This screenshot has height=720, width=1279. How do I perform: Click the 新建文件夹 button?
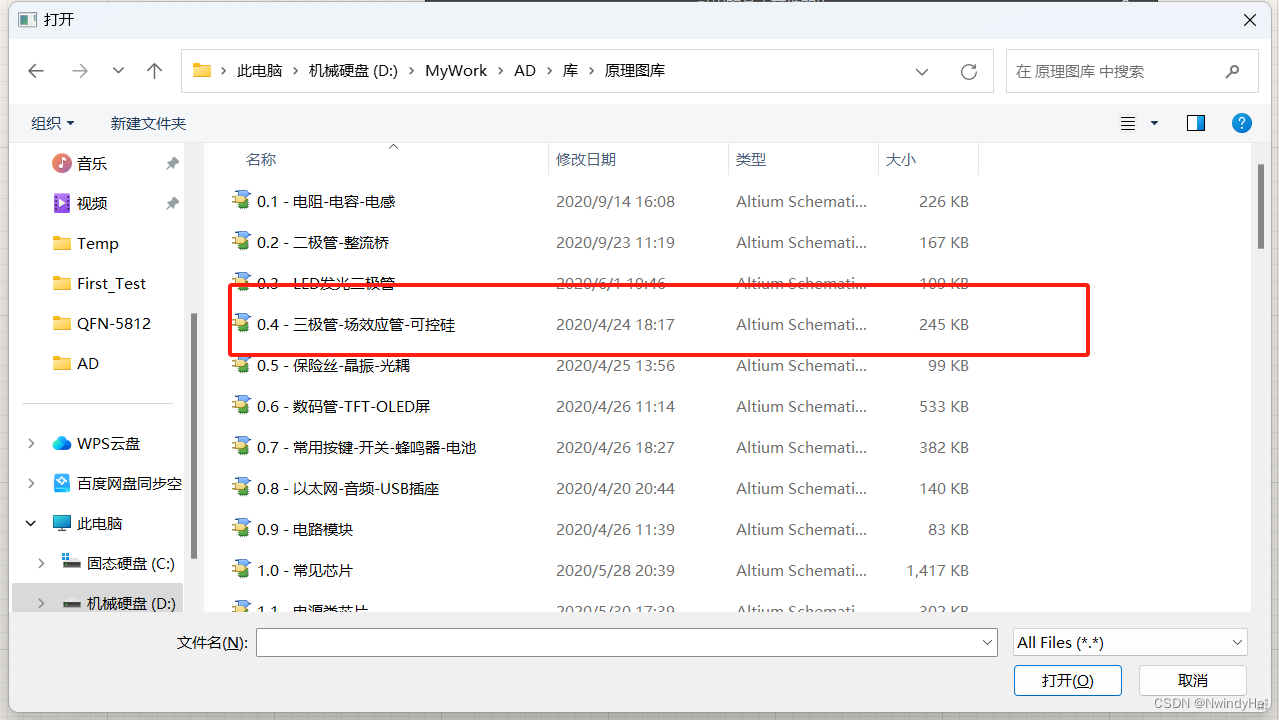pyautogui.click(x=148, y=122)
